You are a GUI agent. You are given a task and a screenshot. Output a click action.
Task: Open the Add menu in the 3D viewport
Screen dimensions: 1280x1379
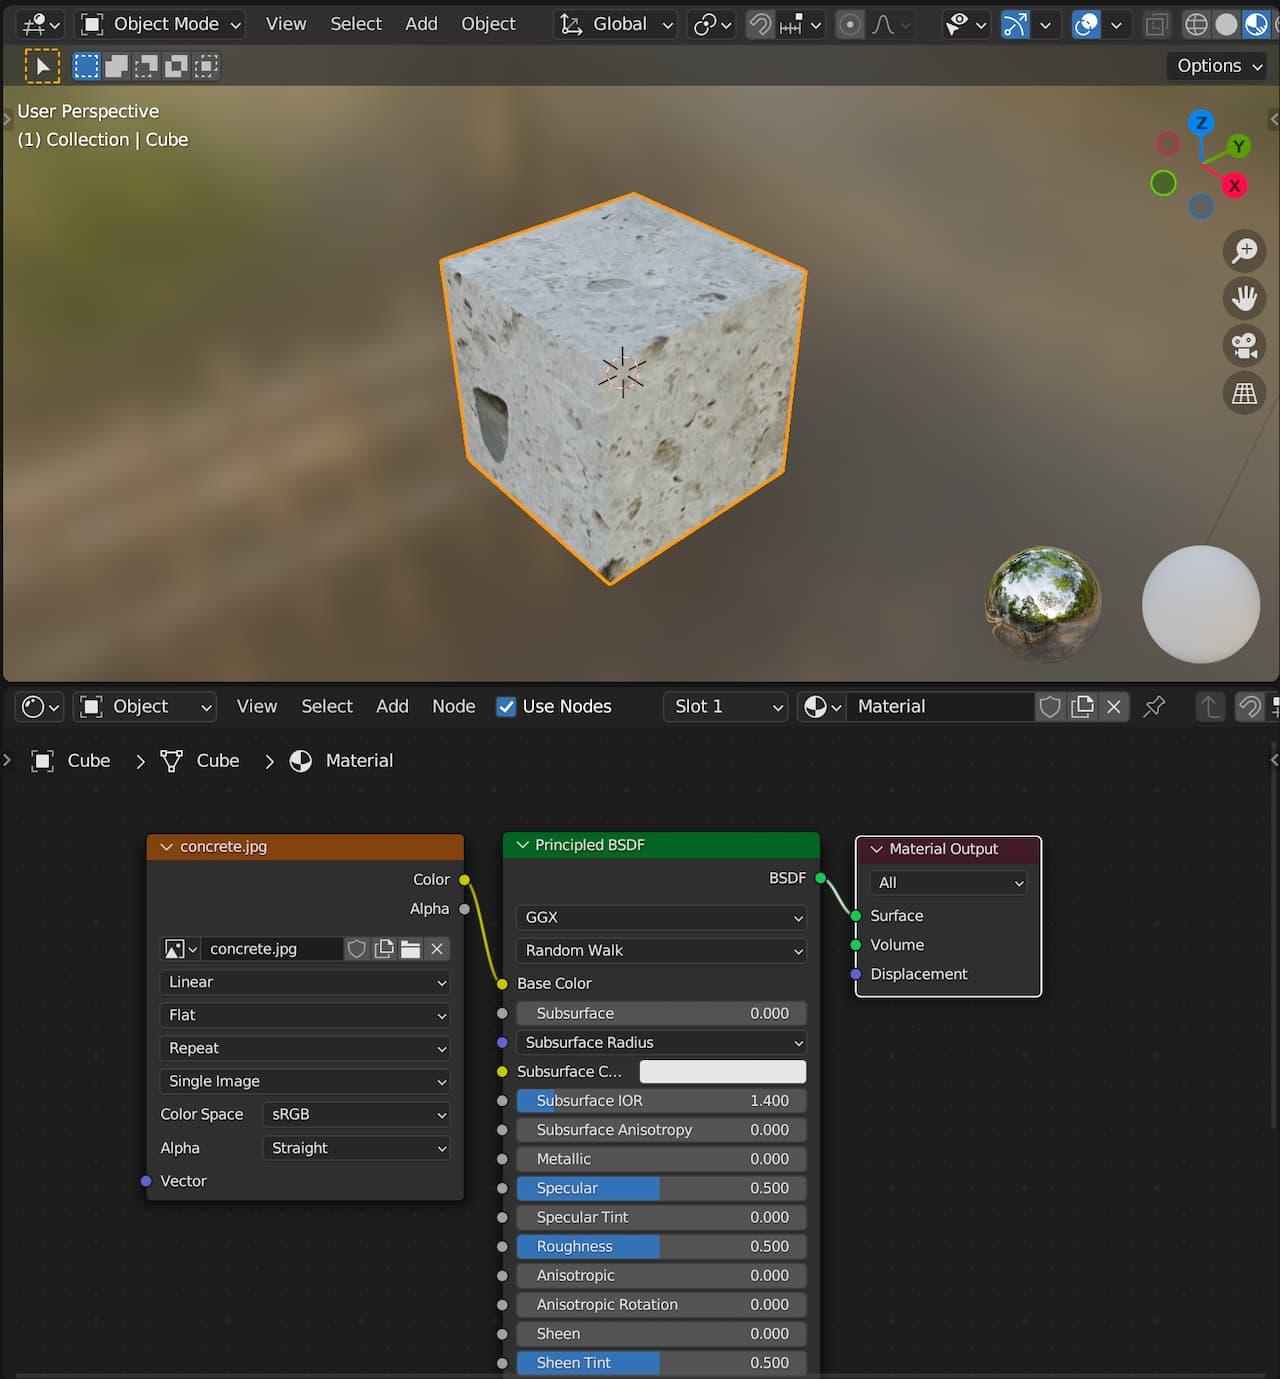coord(421,24)
